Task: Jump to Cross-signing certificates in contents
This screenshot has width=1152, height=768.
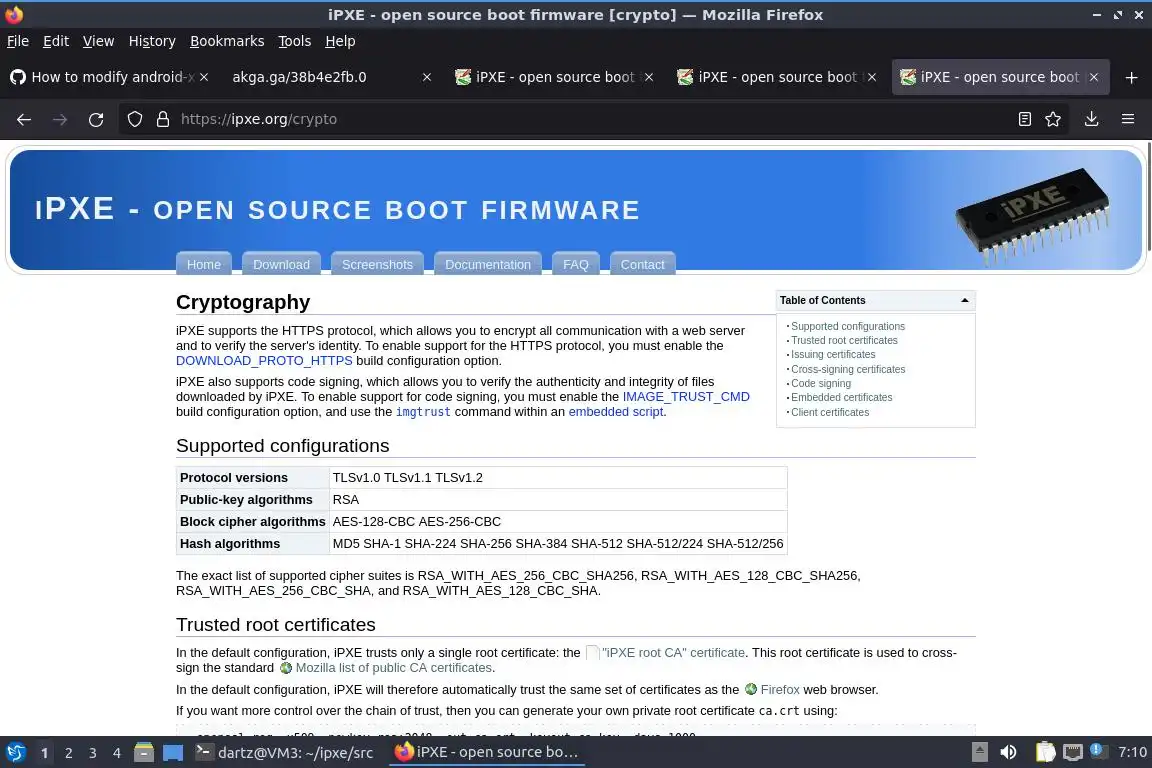Action: [x=848, y=369]
